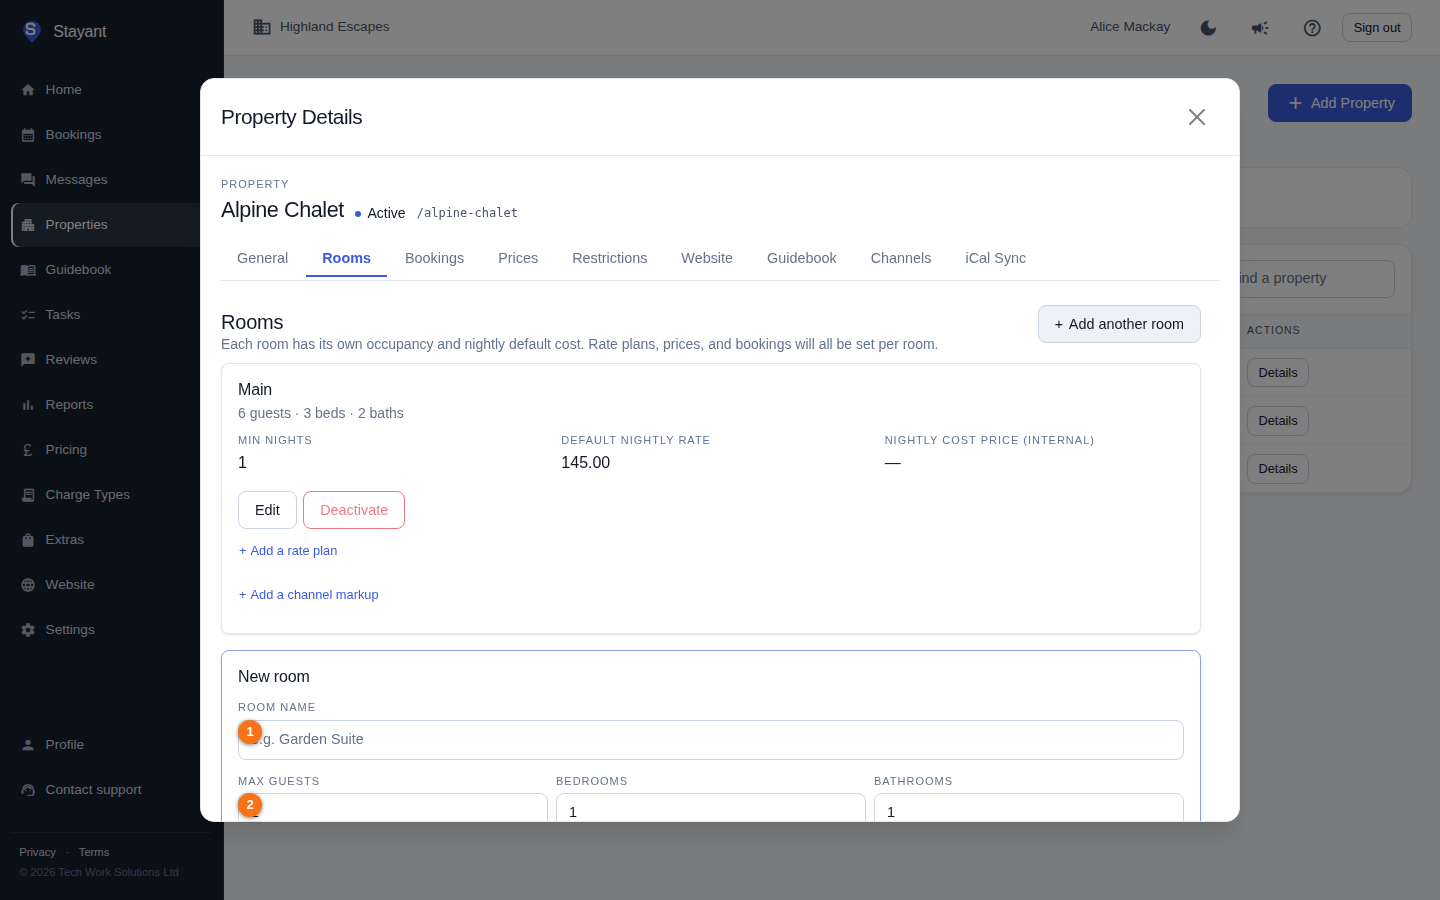1440x900 pixels.
Task: Focus the Bedrooms input field
Action: (711, 808)
